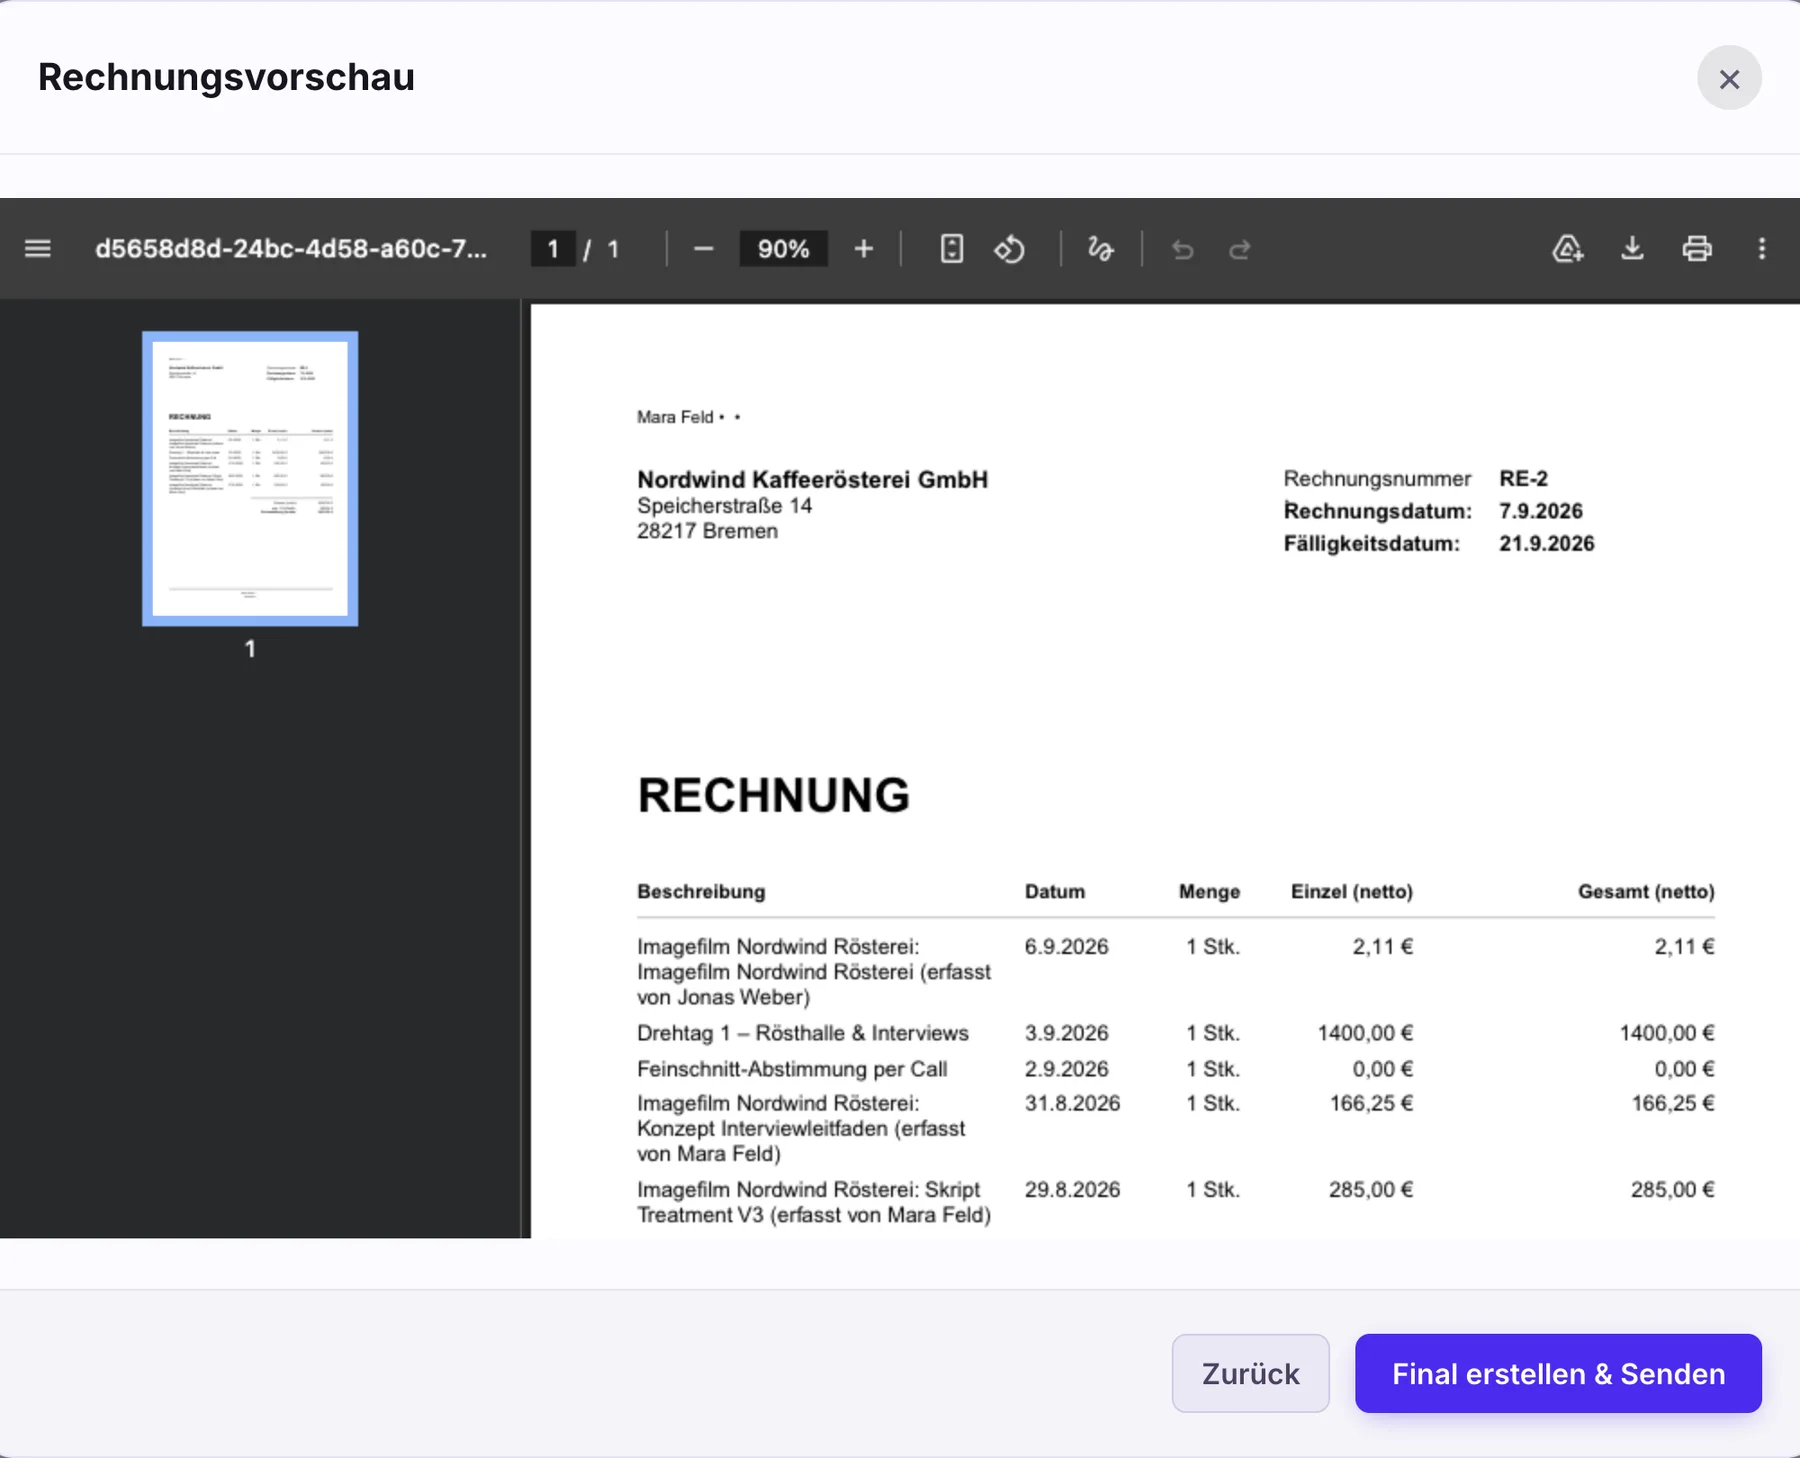Click Nordwind Kaffeerösterei GmbH recipient name
The height and width of the screenshot is (1458, 1800).
click(812, 480)
